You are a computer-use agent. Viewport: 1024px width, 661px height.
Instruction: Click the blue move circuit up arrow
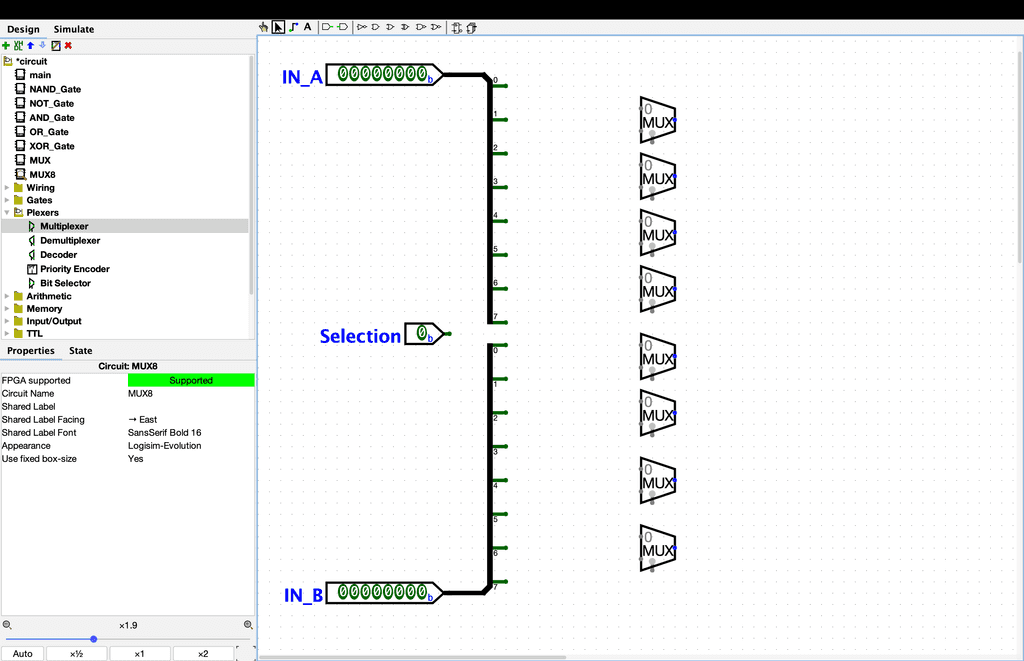[x=30, y=45]
